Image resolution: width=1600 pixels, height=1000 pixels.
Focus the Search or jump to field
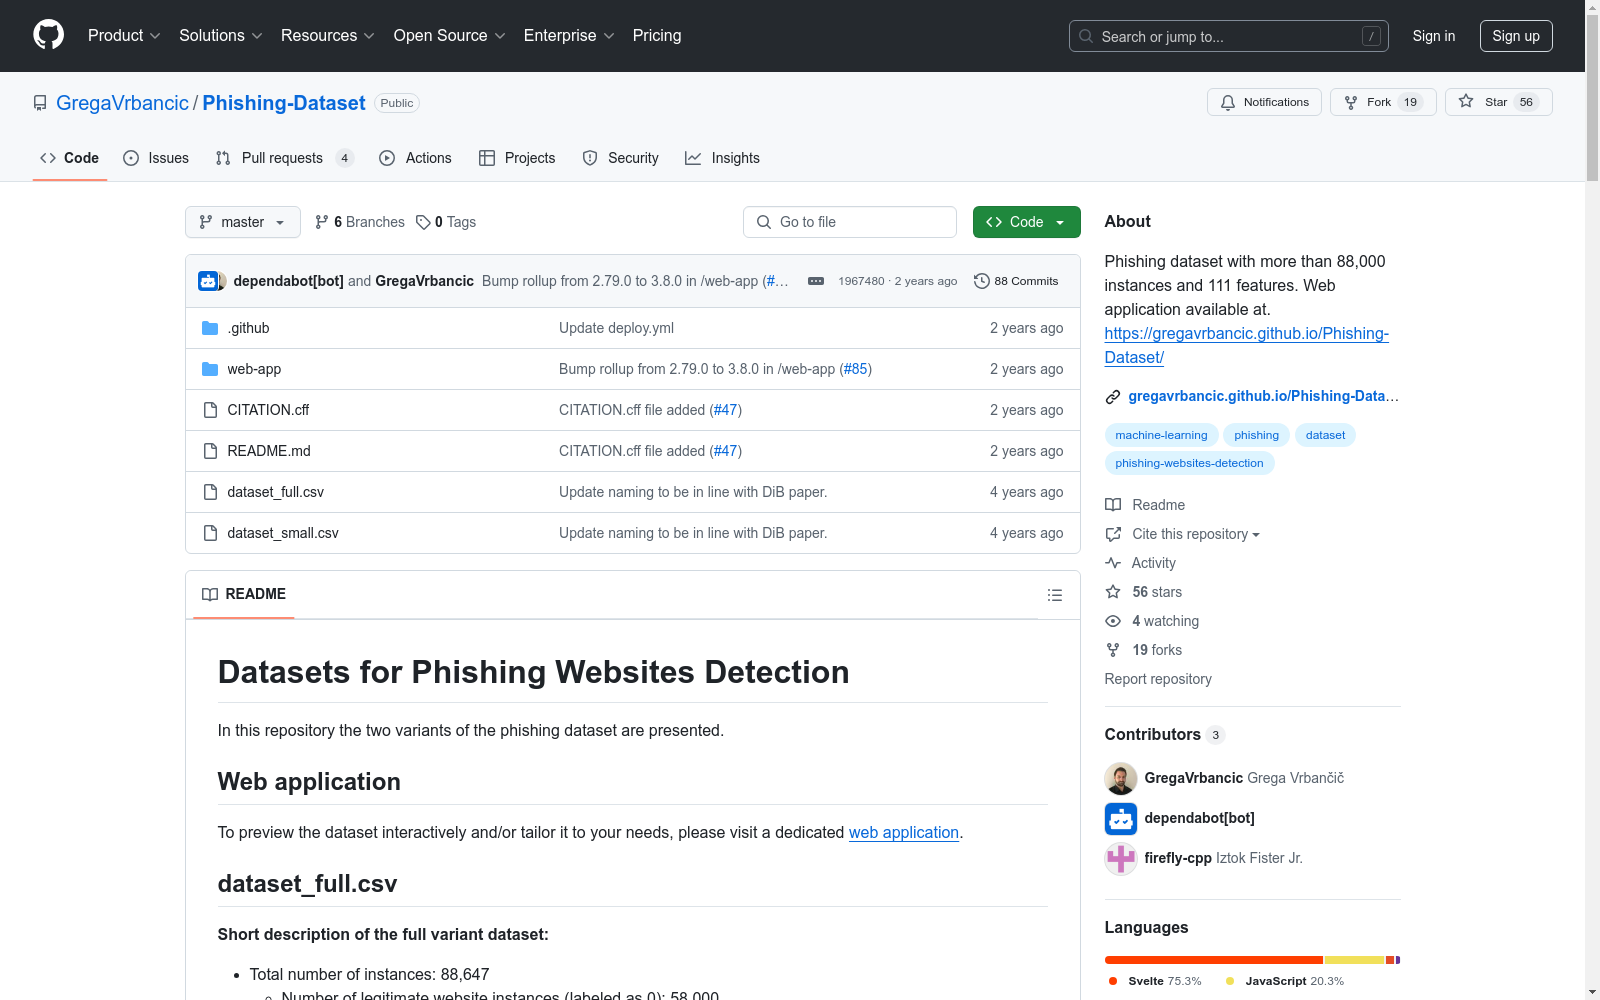click(1228, 36)
